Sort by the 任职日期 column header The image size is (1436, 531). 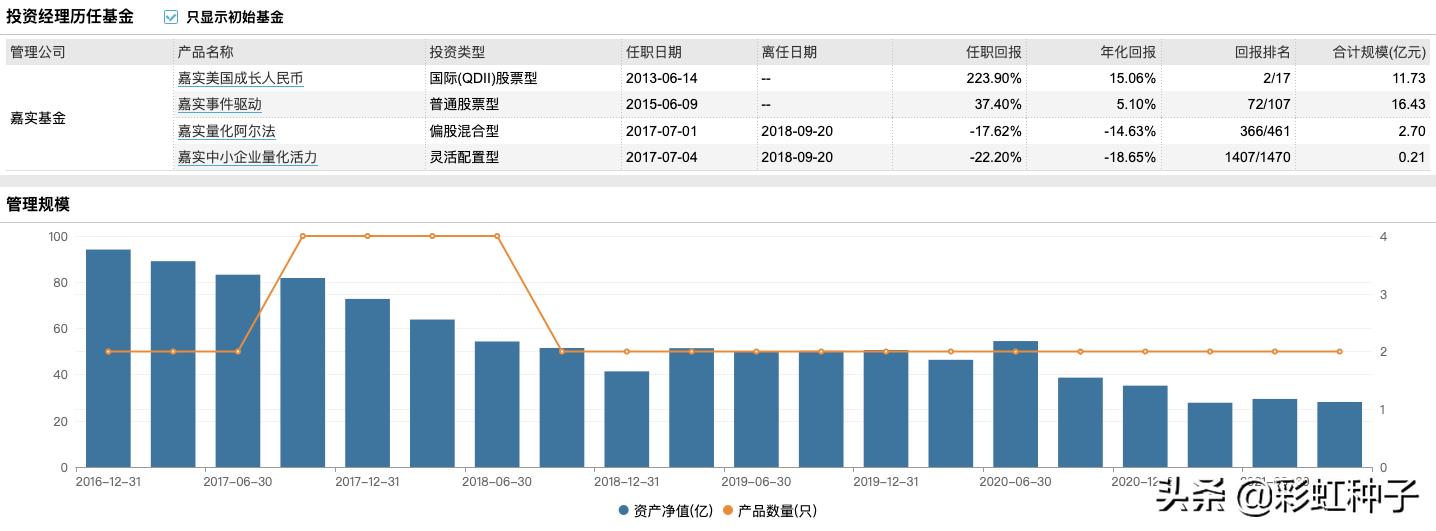(654, 52)
